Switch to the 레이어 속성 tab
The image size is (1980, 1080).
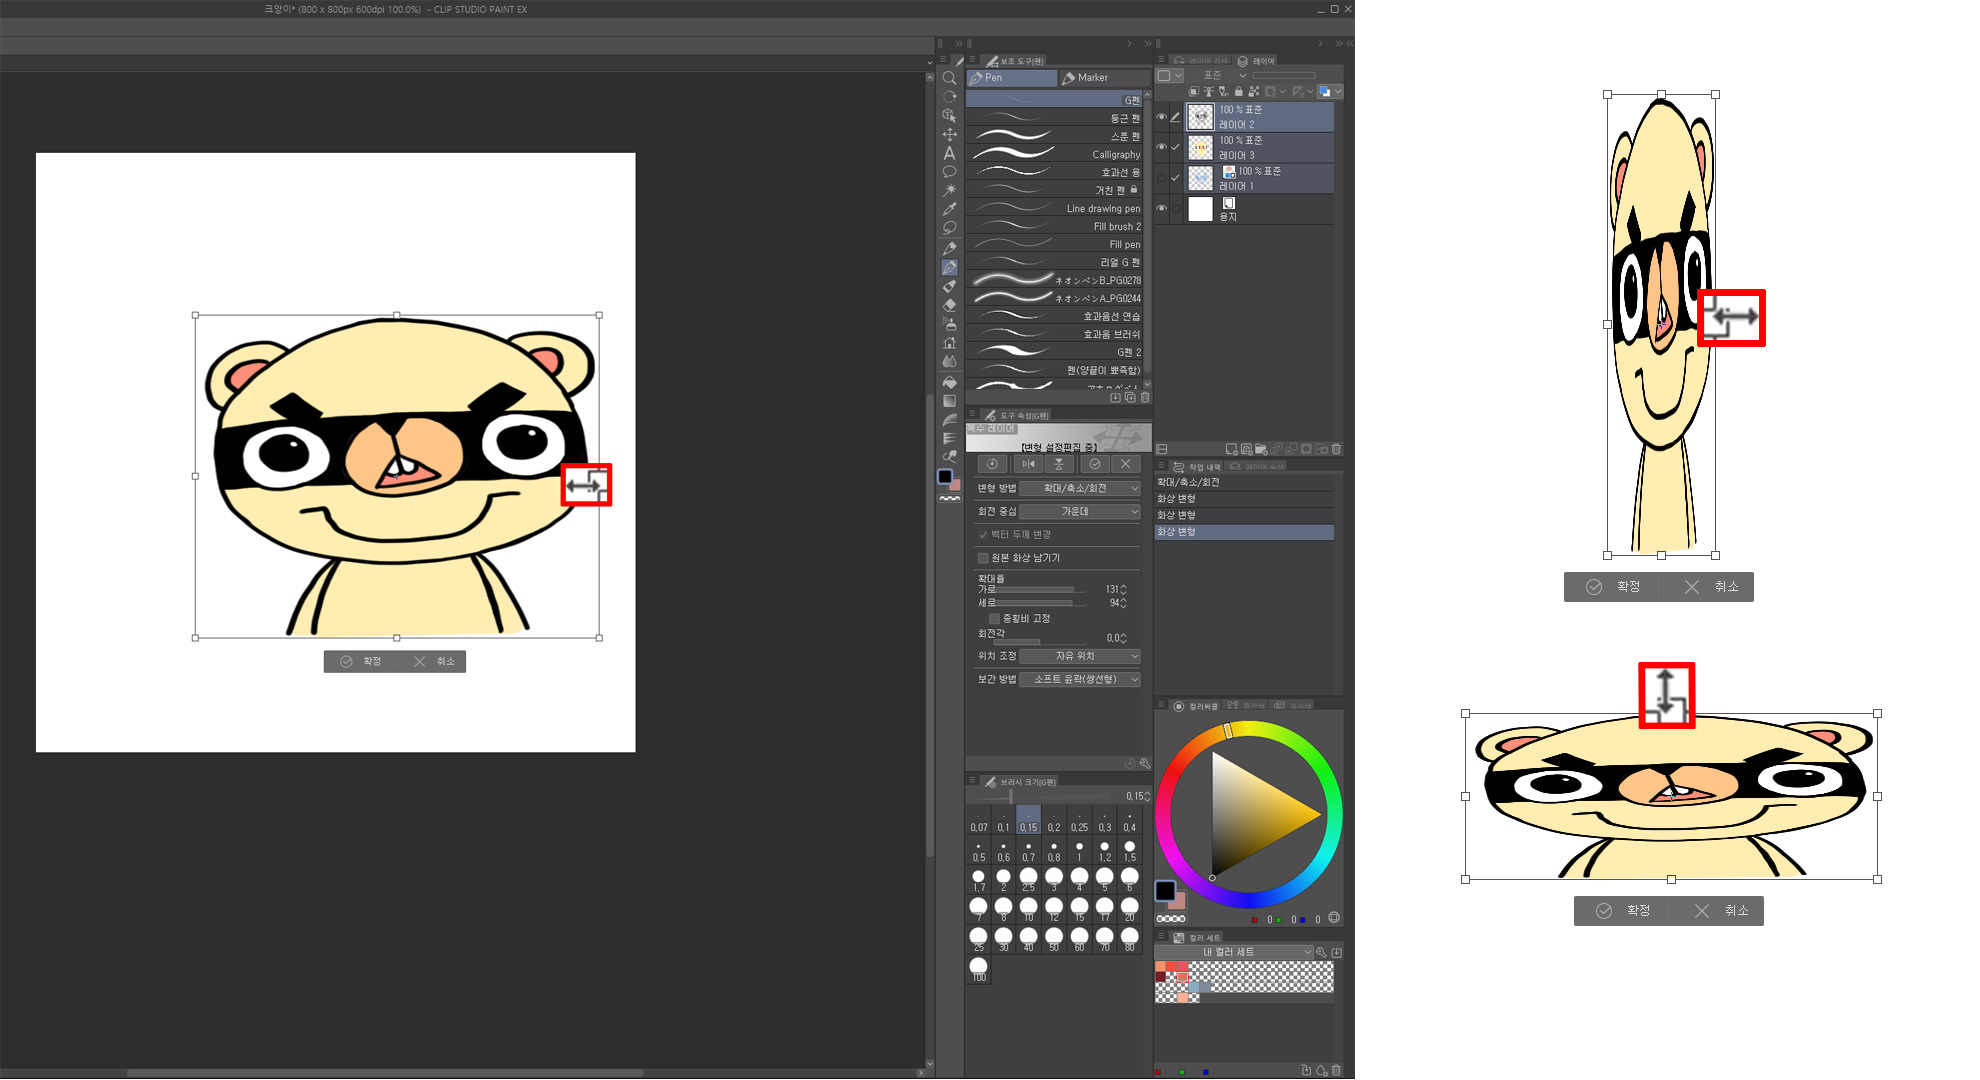pos(1258,467)
